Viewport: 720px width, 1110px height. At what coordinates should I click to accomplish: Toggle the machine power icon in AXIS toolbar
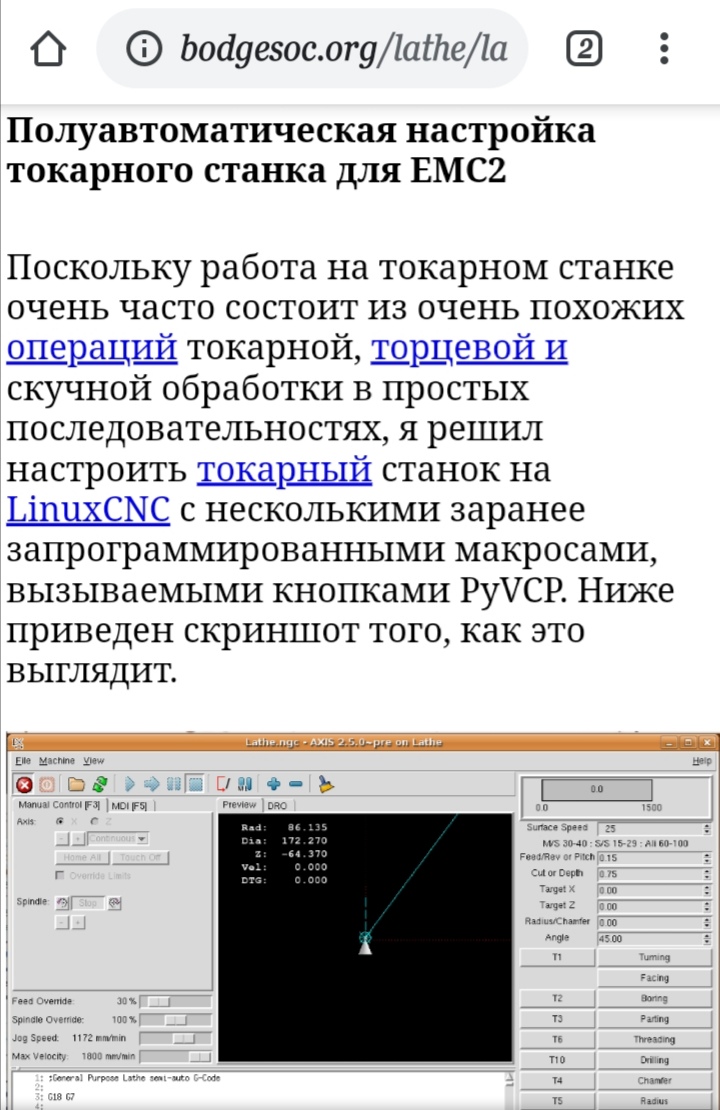pos(47,784)
